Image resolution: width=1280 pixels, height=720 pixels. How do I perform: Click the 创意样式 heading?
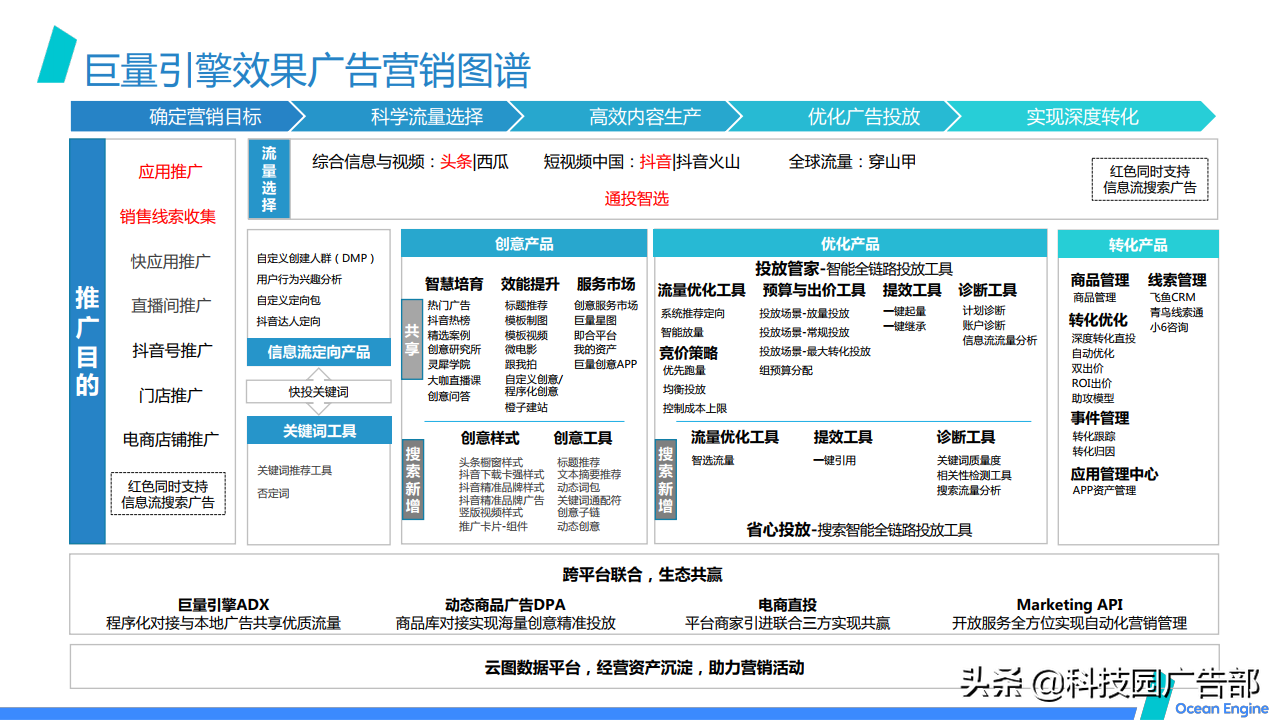click(x=490, y=439)
